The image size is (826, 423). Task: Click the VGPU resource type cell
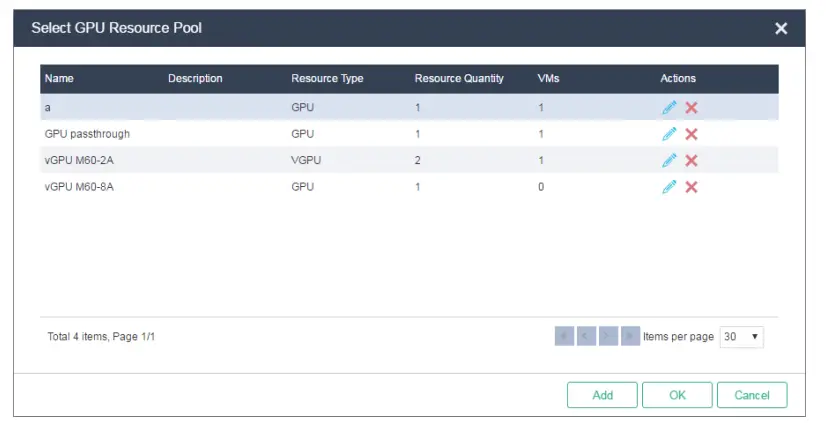point(306,160)
